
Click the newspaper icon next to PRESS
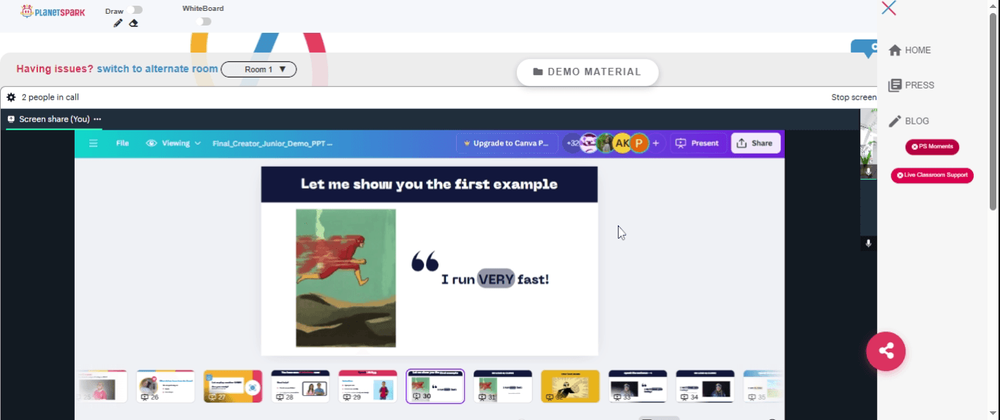(x=895, y=85)
